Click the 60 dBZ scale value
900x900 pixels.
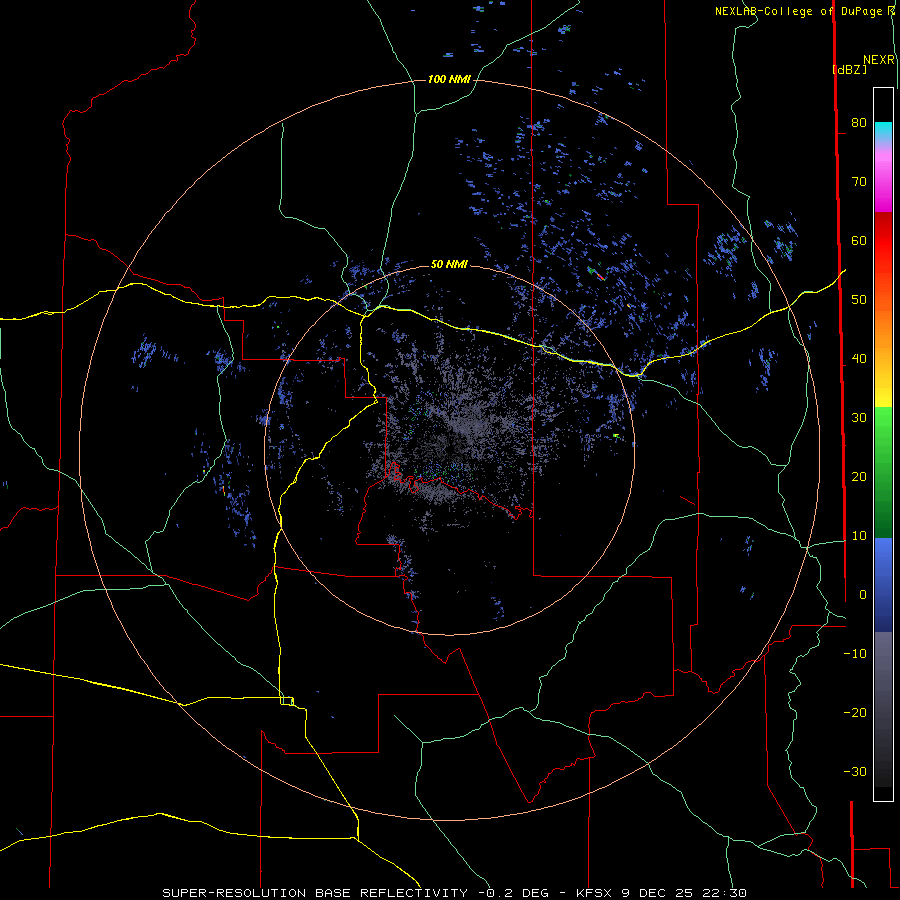(859, 240)
